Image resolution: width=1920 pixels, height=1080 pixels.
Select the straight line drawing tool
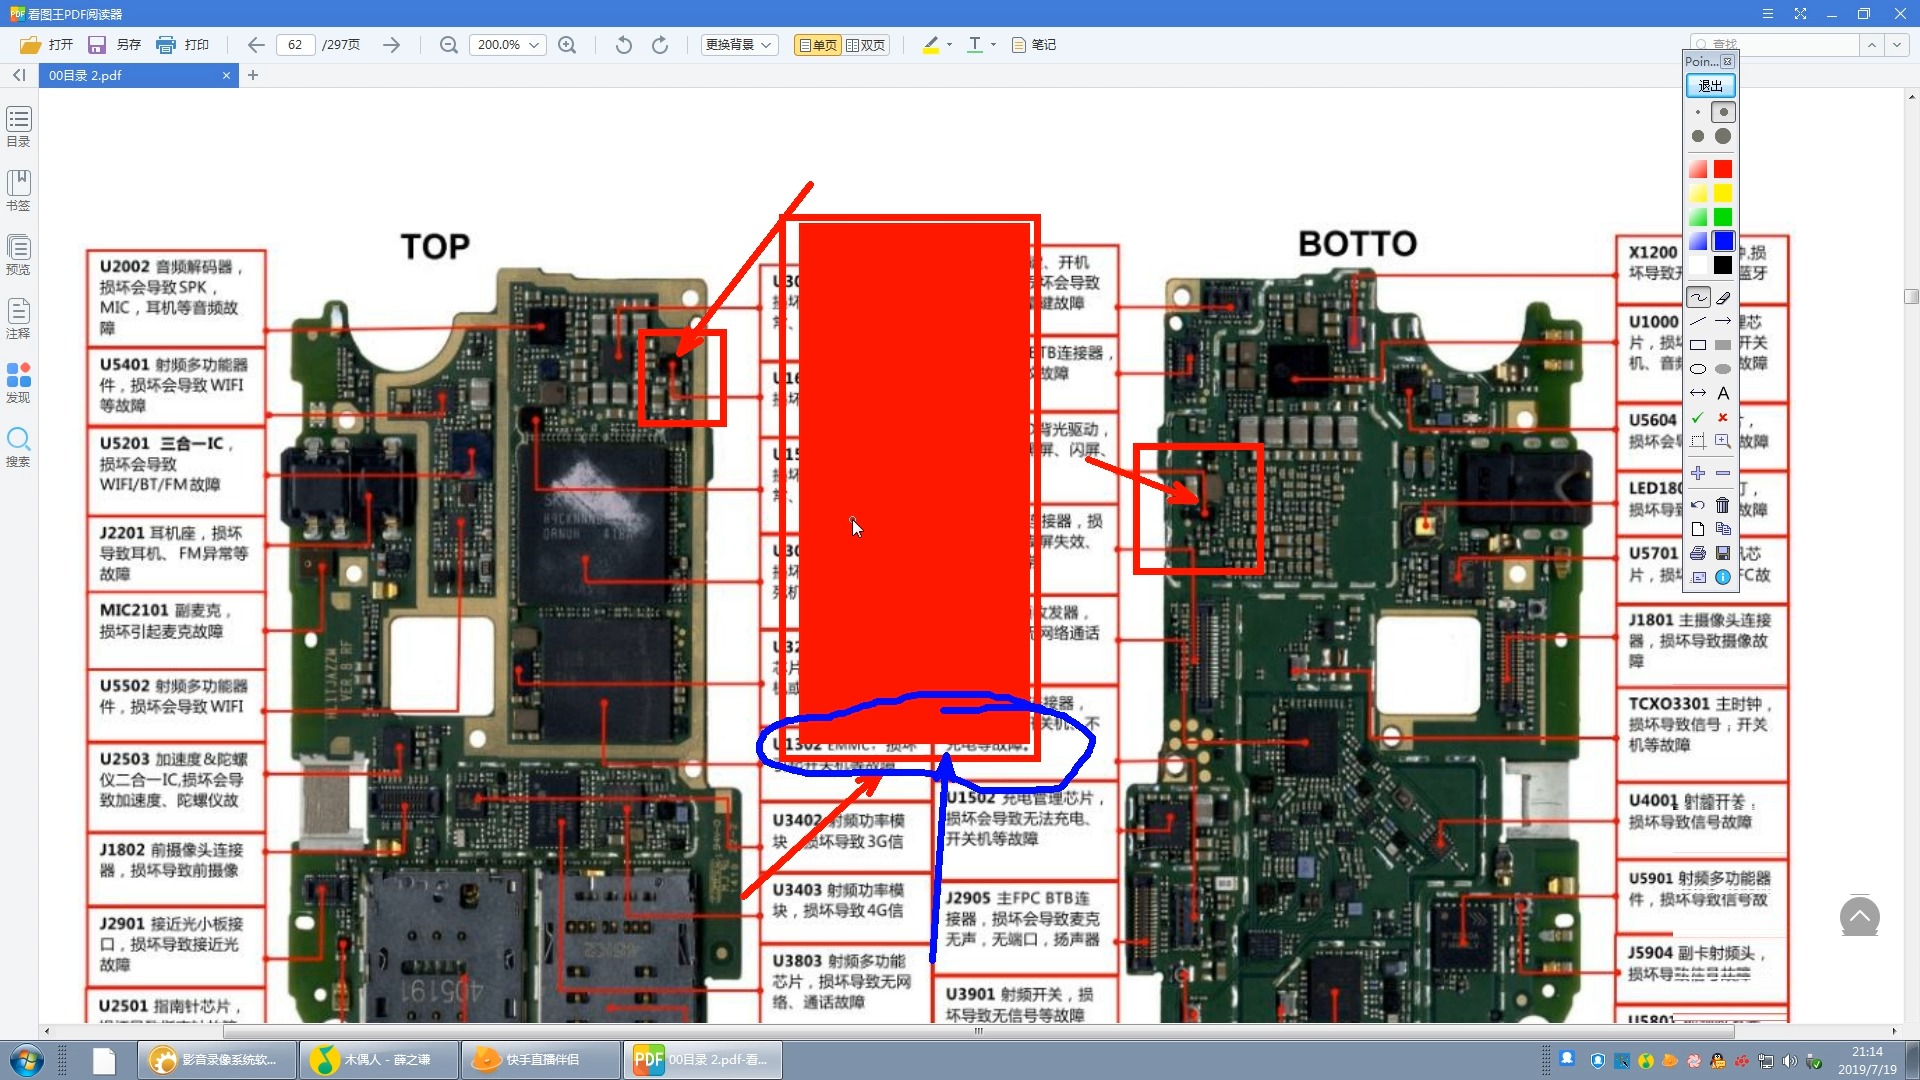click(x=1698, y=321)
